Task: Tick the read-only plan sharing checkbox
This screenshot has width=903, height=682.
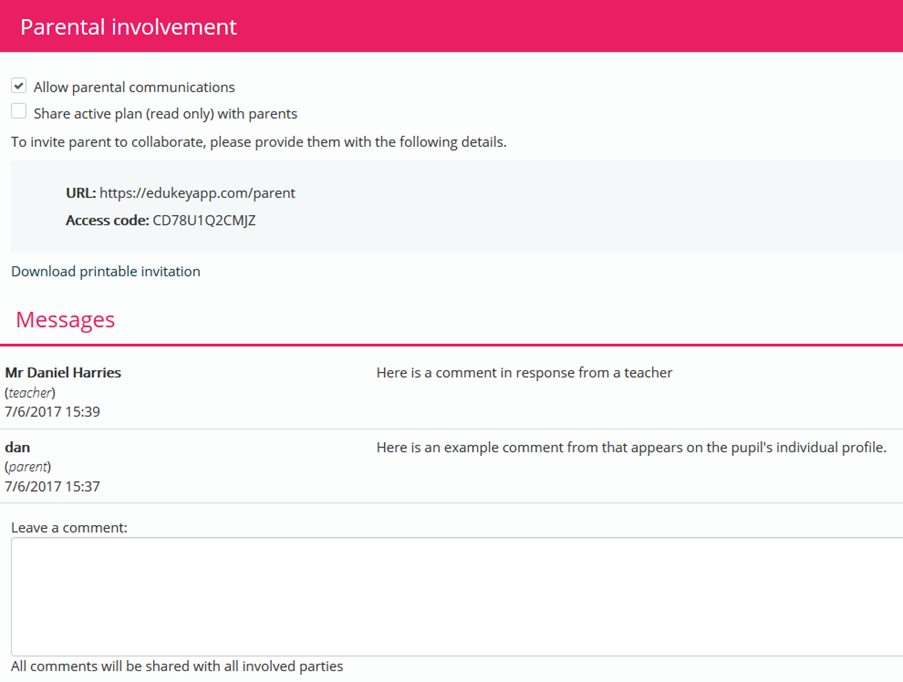Action: pyautogui.click(x=18, y=111)
